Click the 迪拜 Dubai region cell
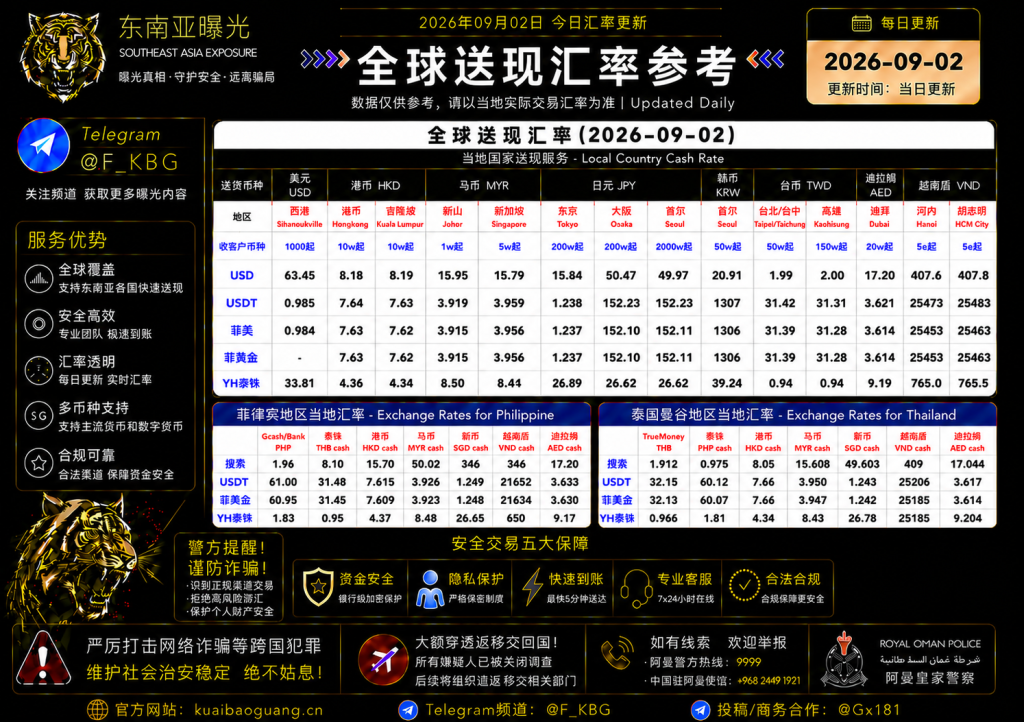This screenshot has height=722, width=1024. (x=879, y=217)
